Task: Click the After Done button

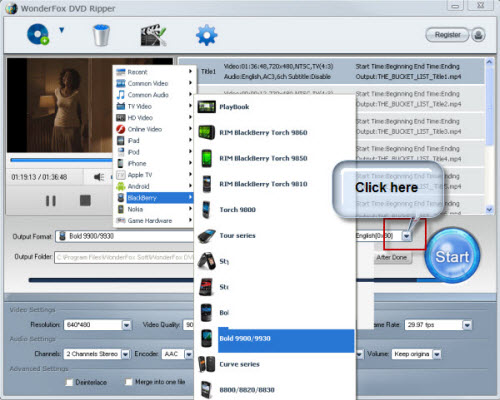Action: [392, 257]
